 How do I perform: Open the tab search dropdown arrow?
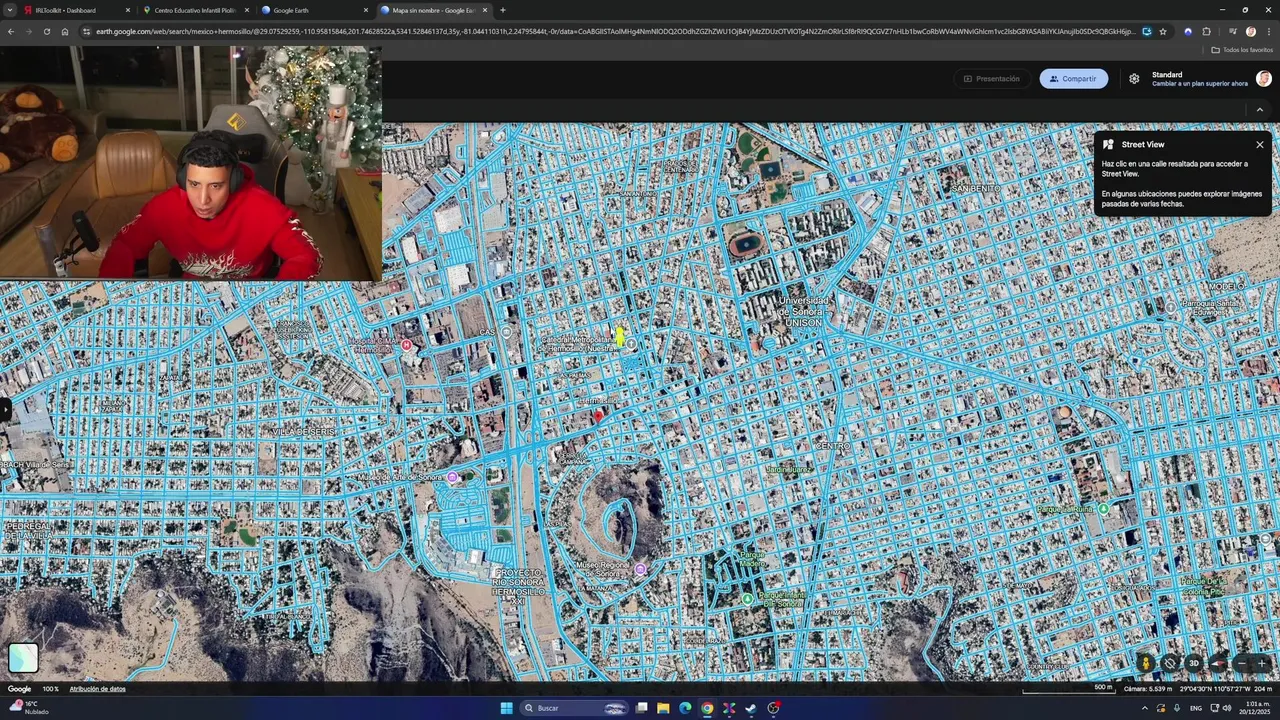pyautogui.click(x=10, y=10)
